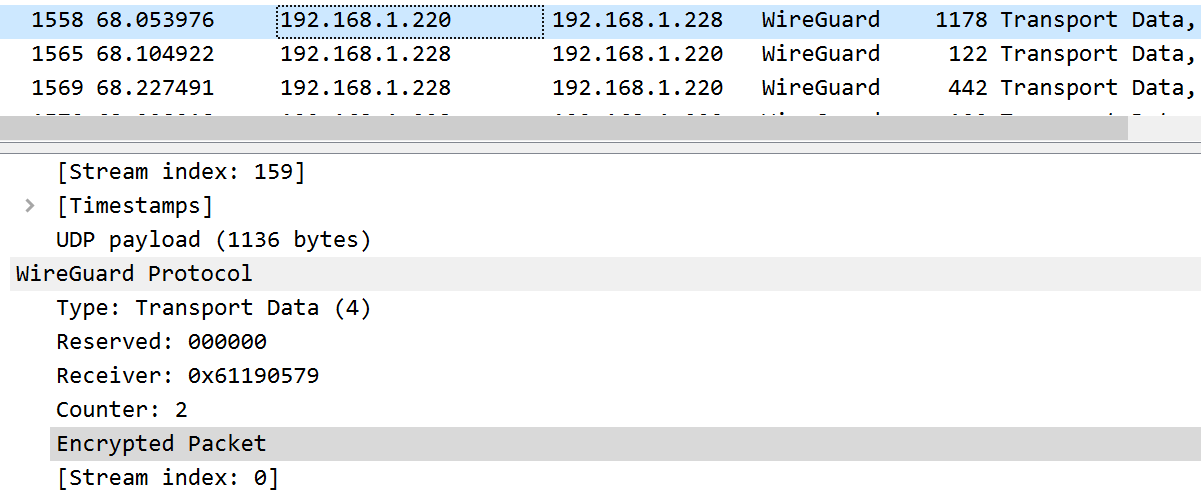Click destination 192.168.1.220 in packet 1565
This screenshot has height=500, width=1201.
[x=637, y=54]
